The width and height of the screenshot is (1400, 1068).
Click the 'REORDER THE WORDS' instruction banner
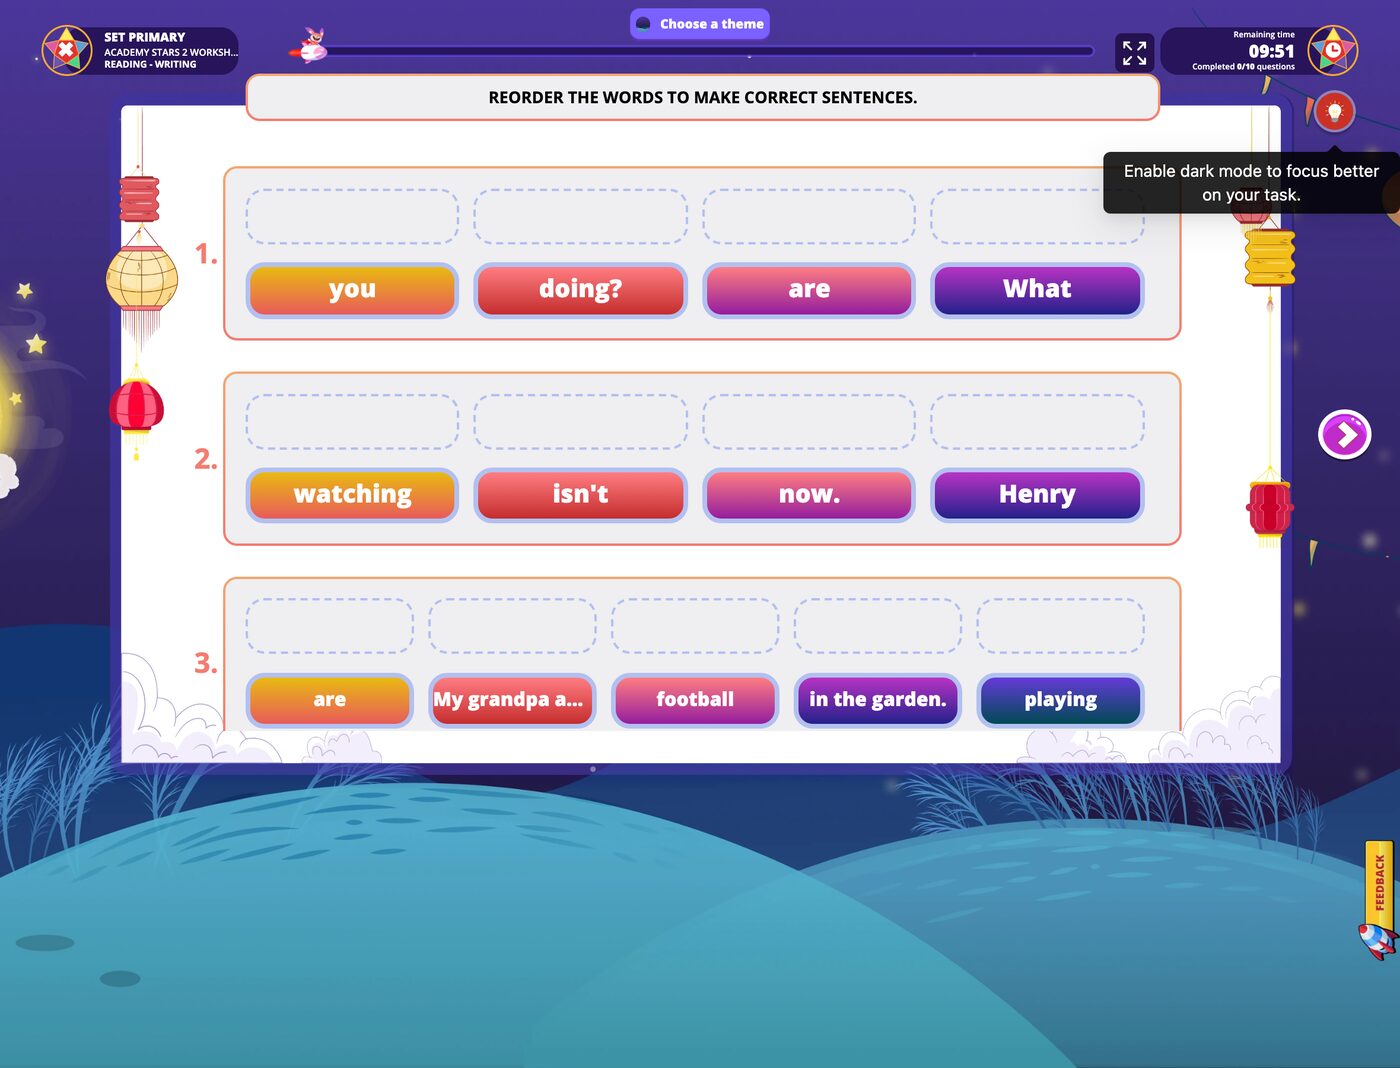coord(702,98)
